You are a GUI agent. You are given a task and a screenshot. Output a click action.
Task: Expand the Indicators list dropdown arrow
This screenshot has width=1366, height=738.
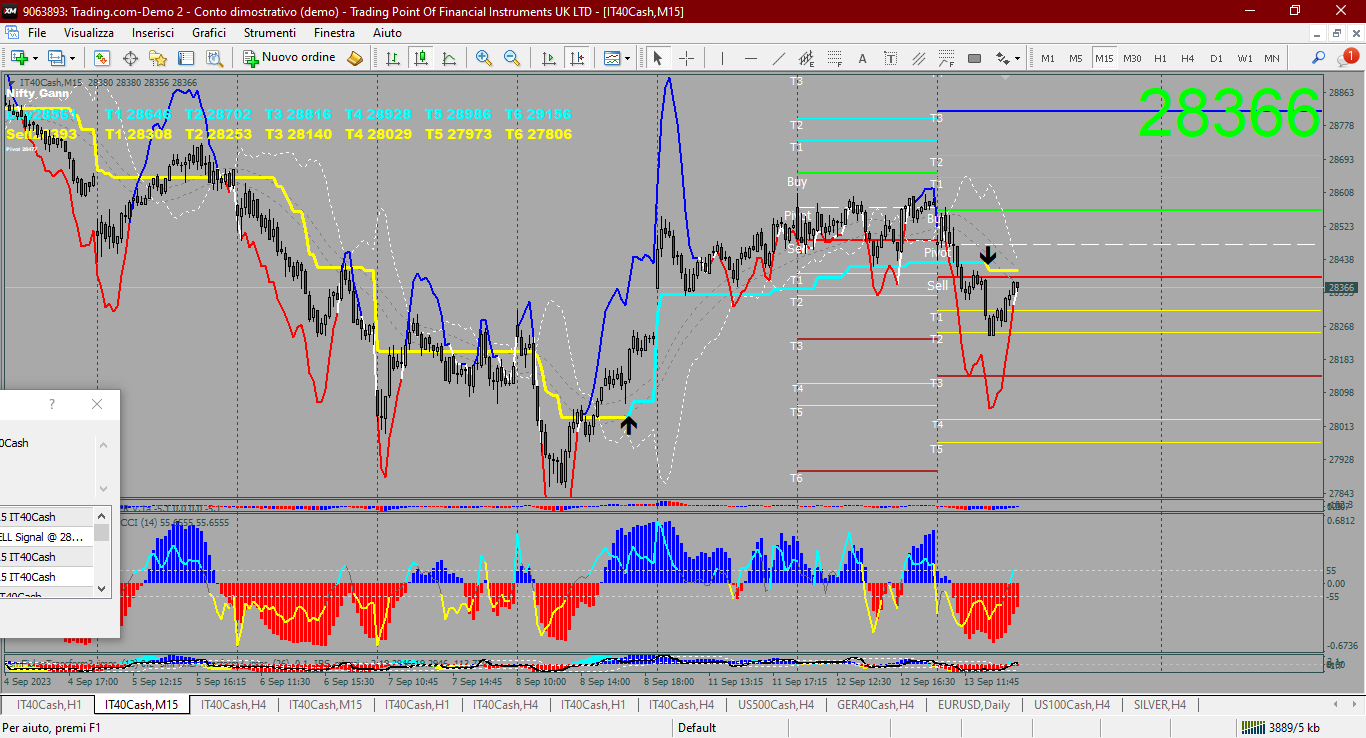(628, 58)
